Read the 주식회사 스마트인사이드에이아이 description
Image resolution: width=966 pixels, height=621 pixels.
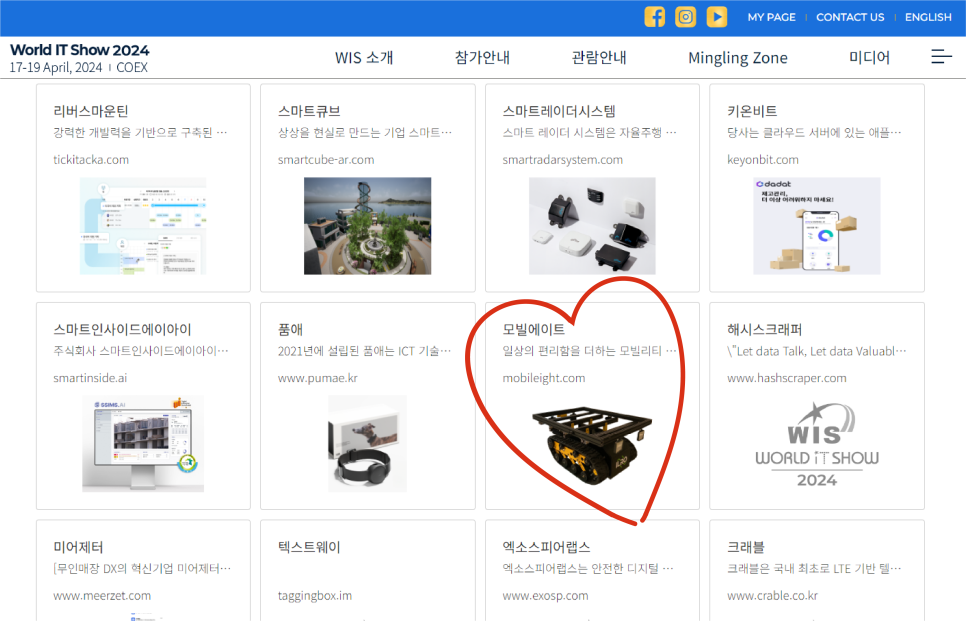(x=140, y=351)
